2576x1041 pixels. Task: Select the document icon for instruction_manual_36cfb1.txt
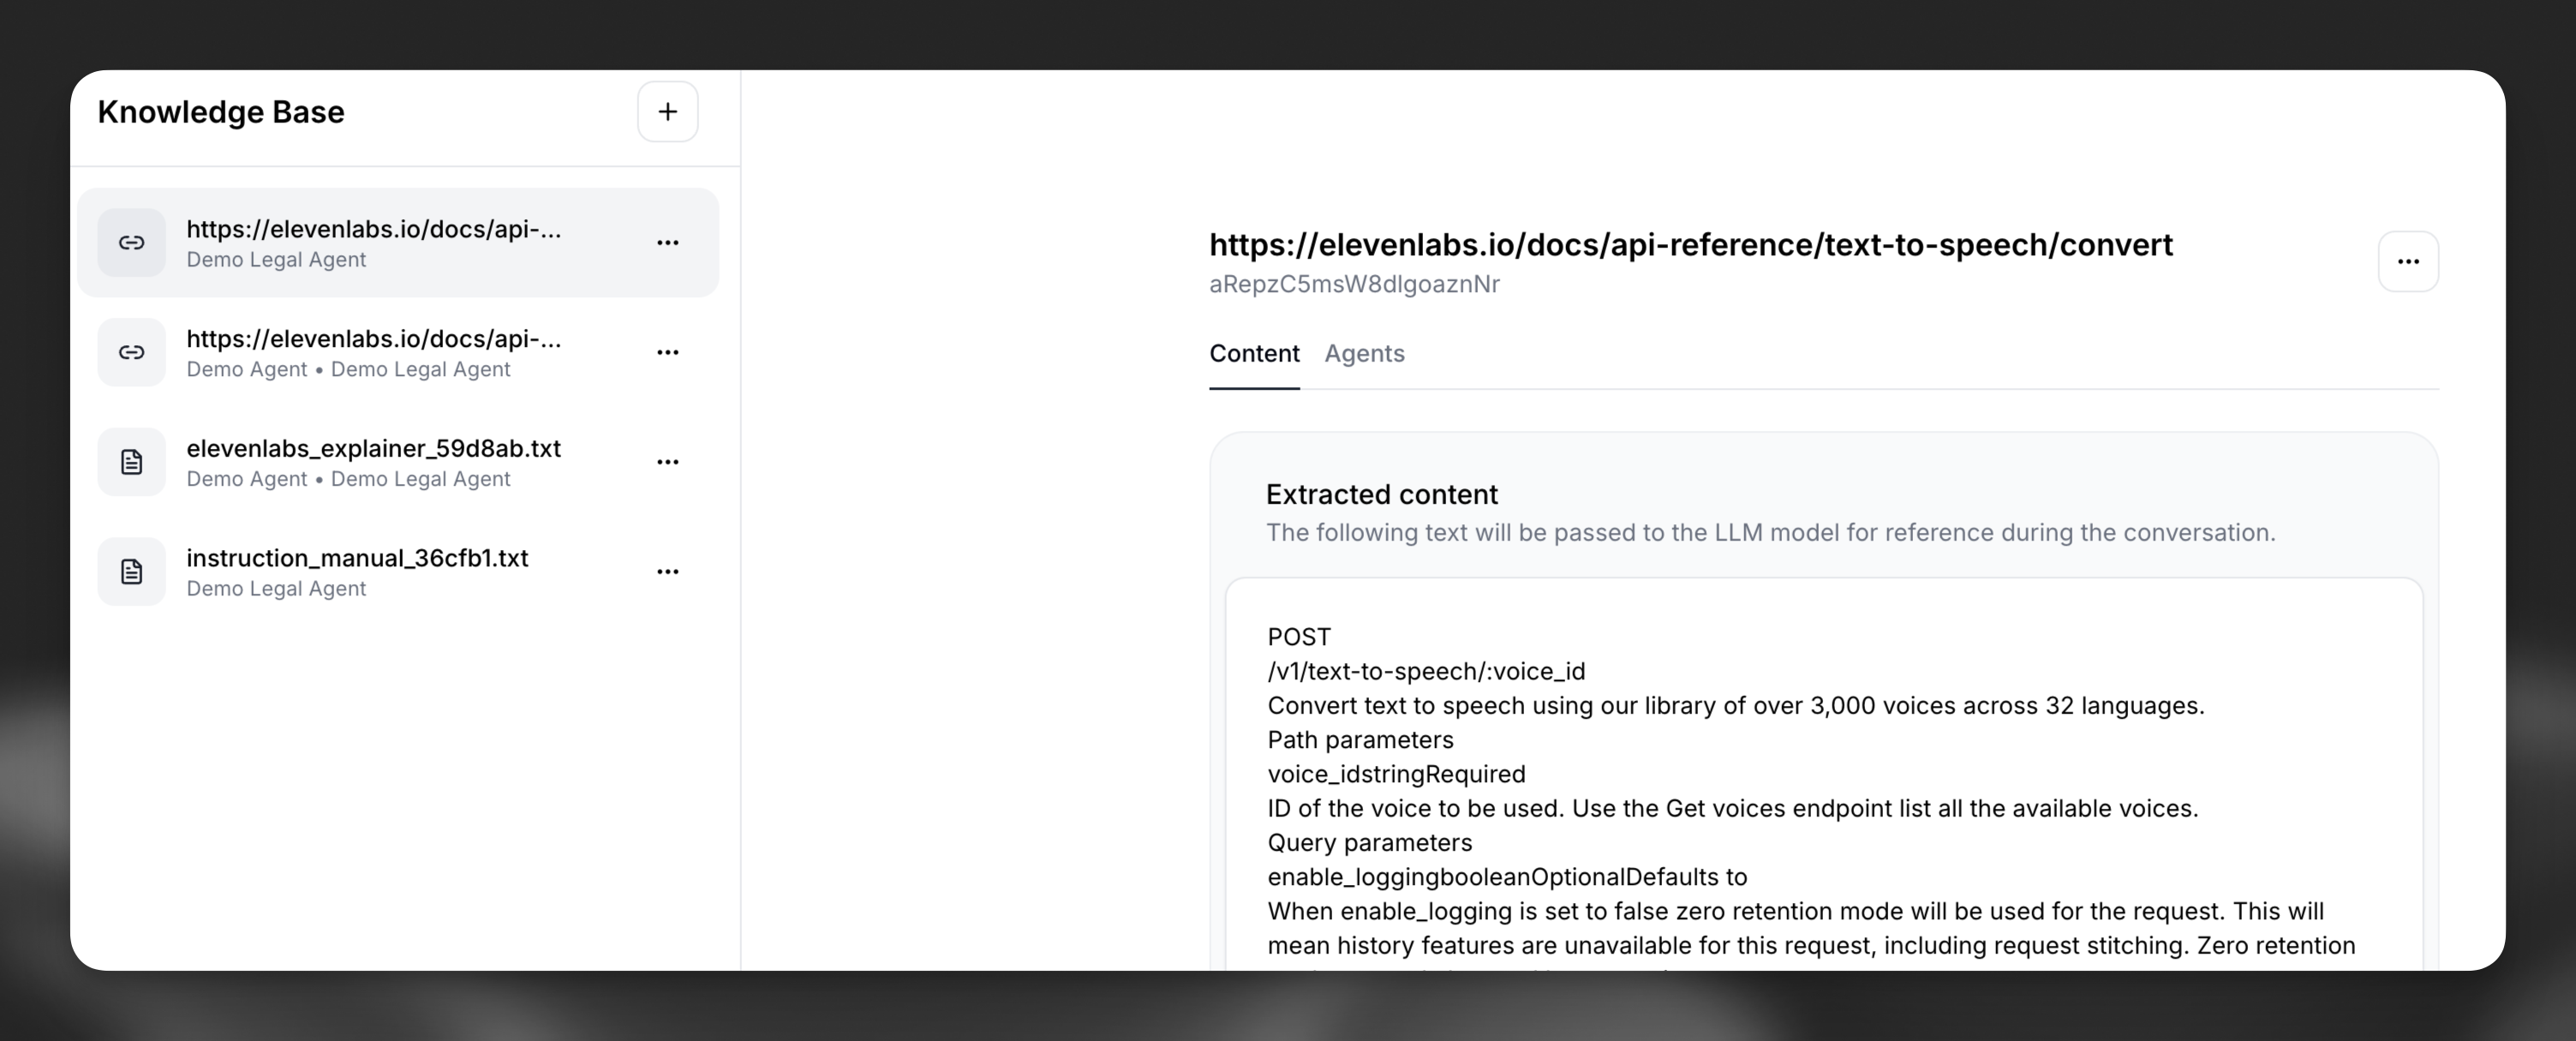(131, 571)
